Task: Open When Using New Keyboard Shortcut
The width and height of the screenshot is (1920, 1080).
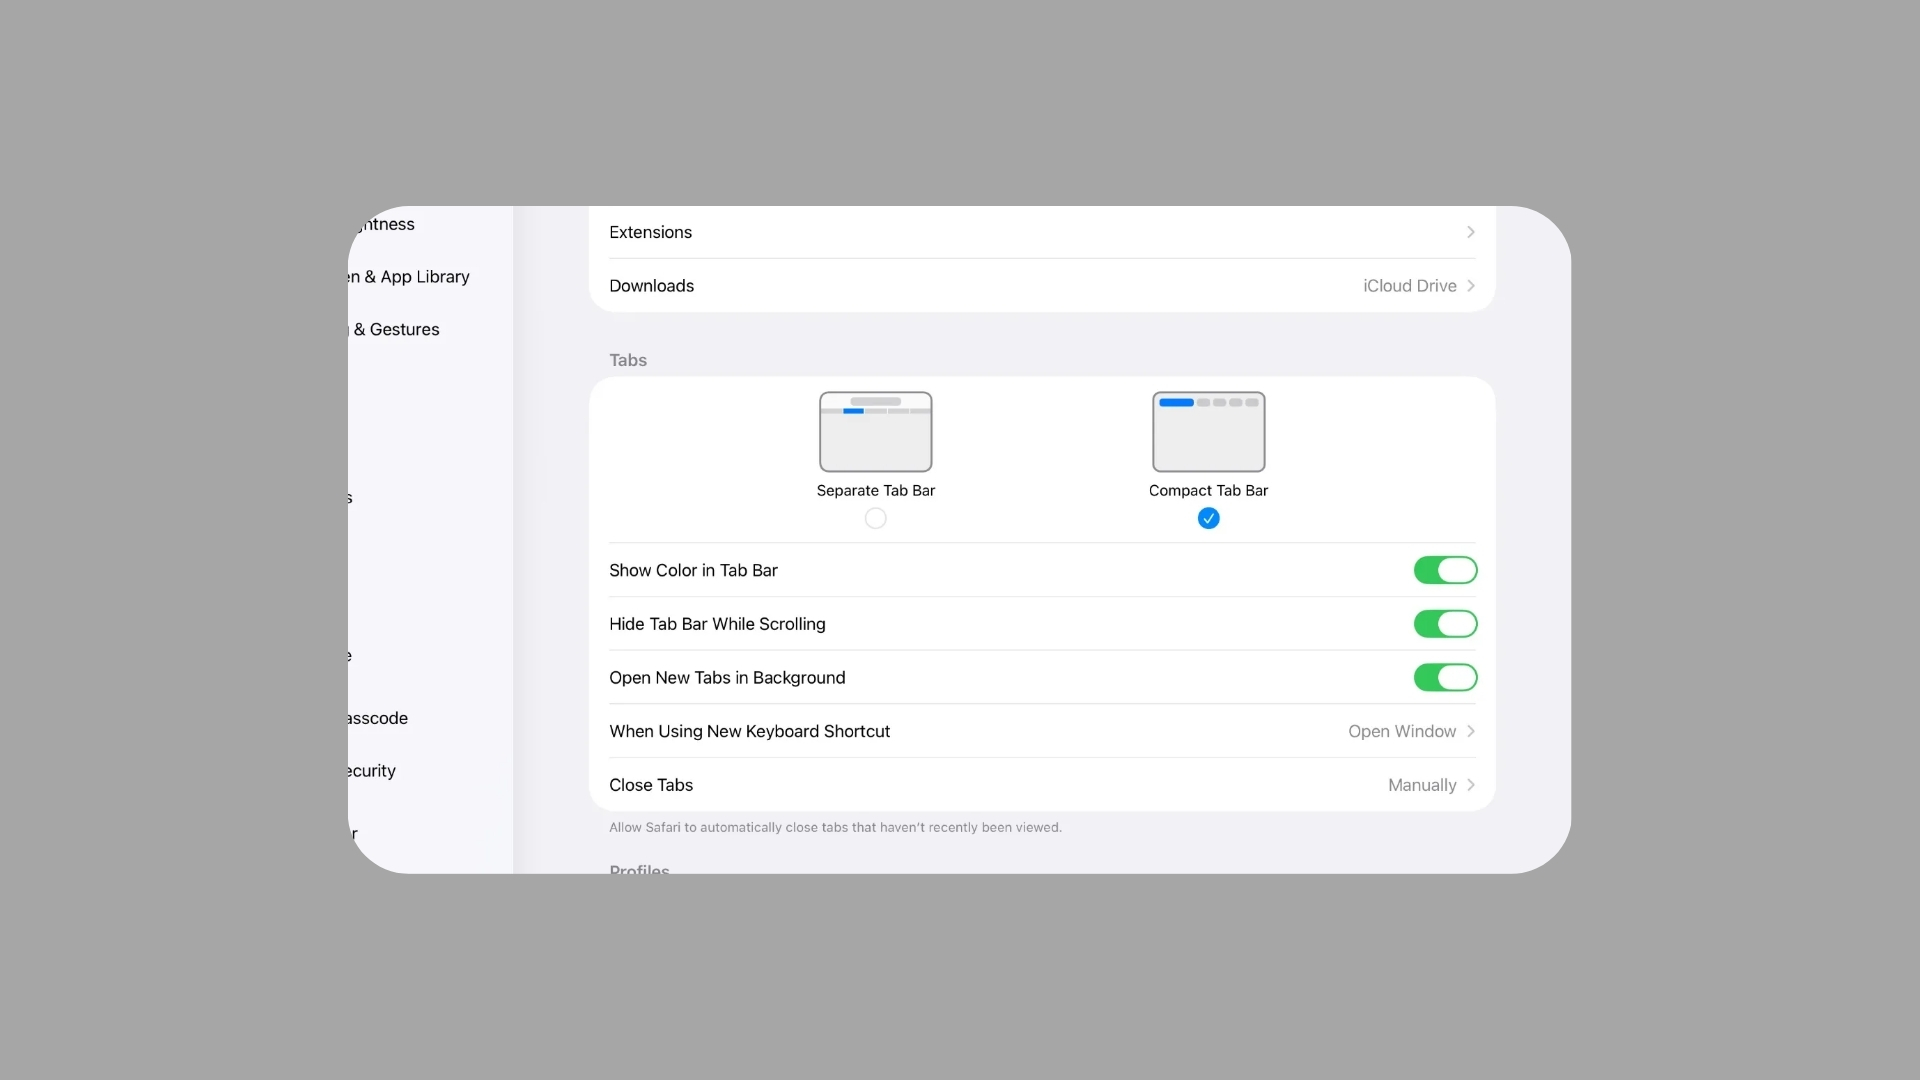Action: (749, 731)
